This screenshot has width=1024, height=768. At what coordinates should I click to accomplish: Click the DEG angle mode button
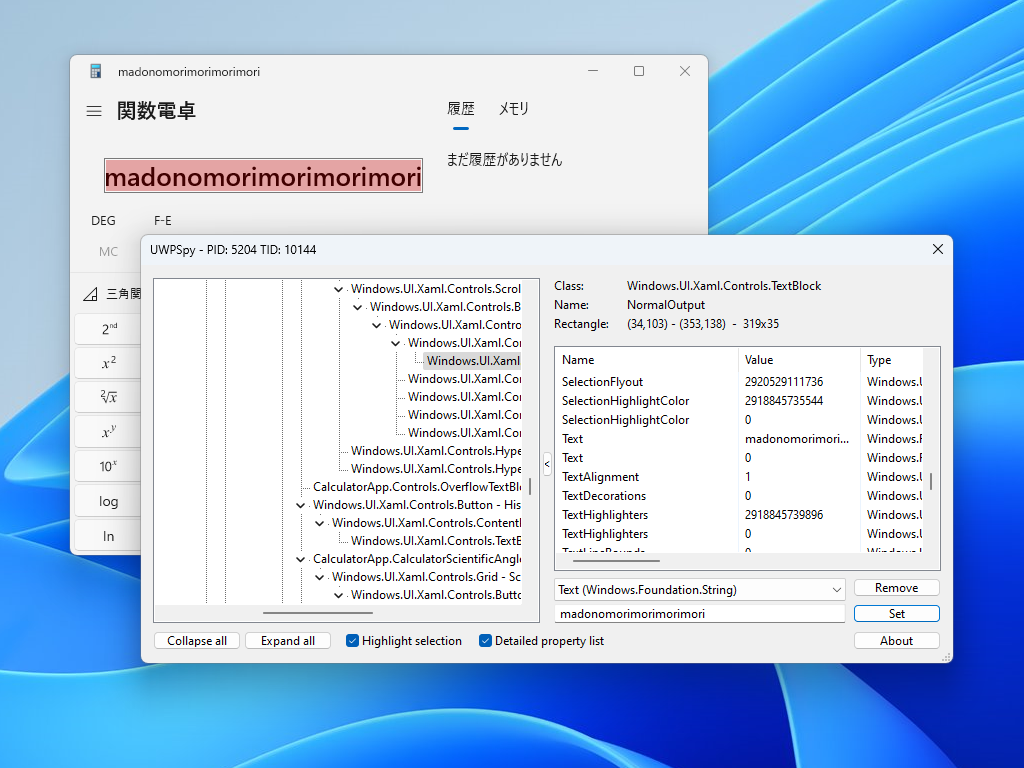103,221
